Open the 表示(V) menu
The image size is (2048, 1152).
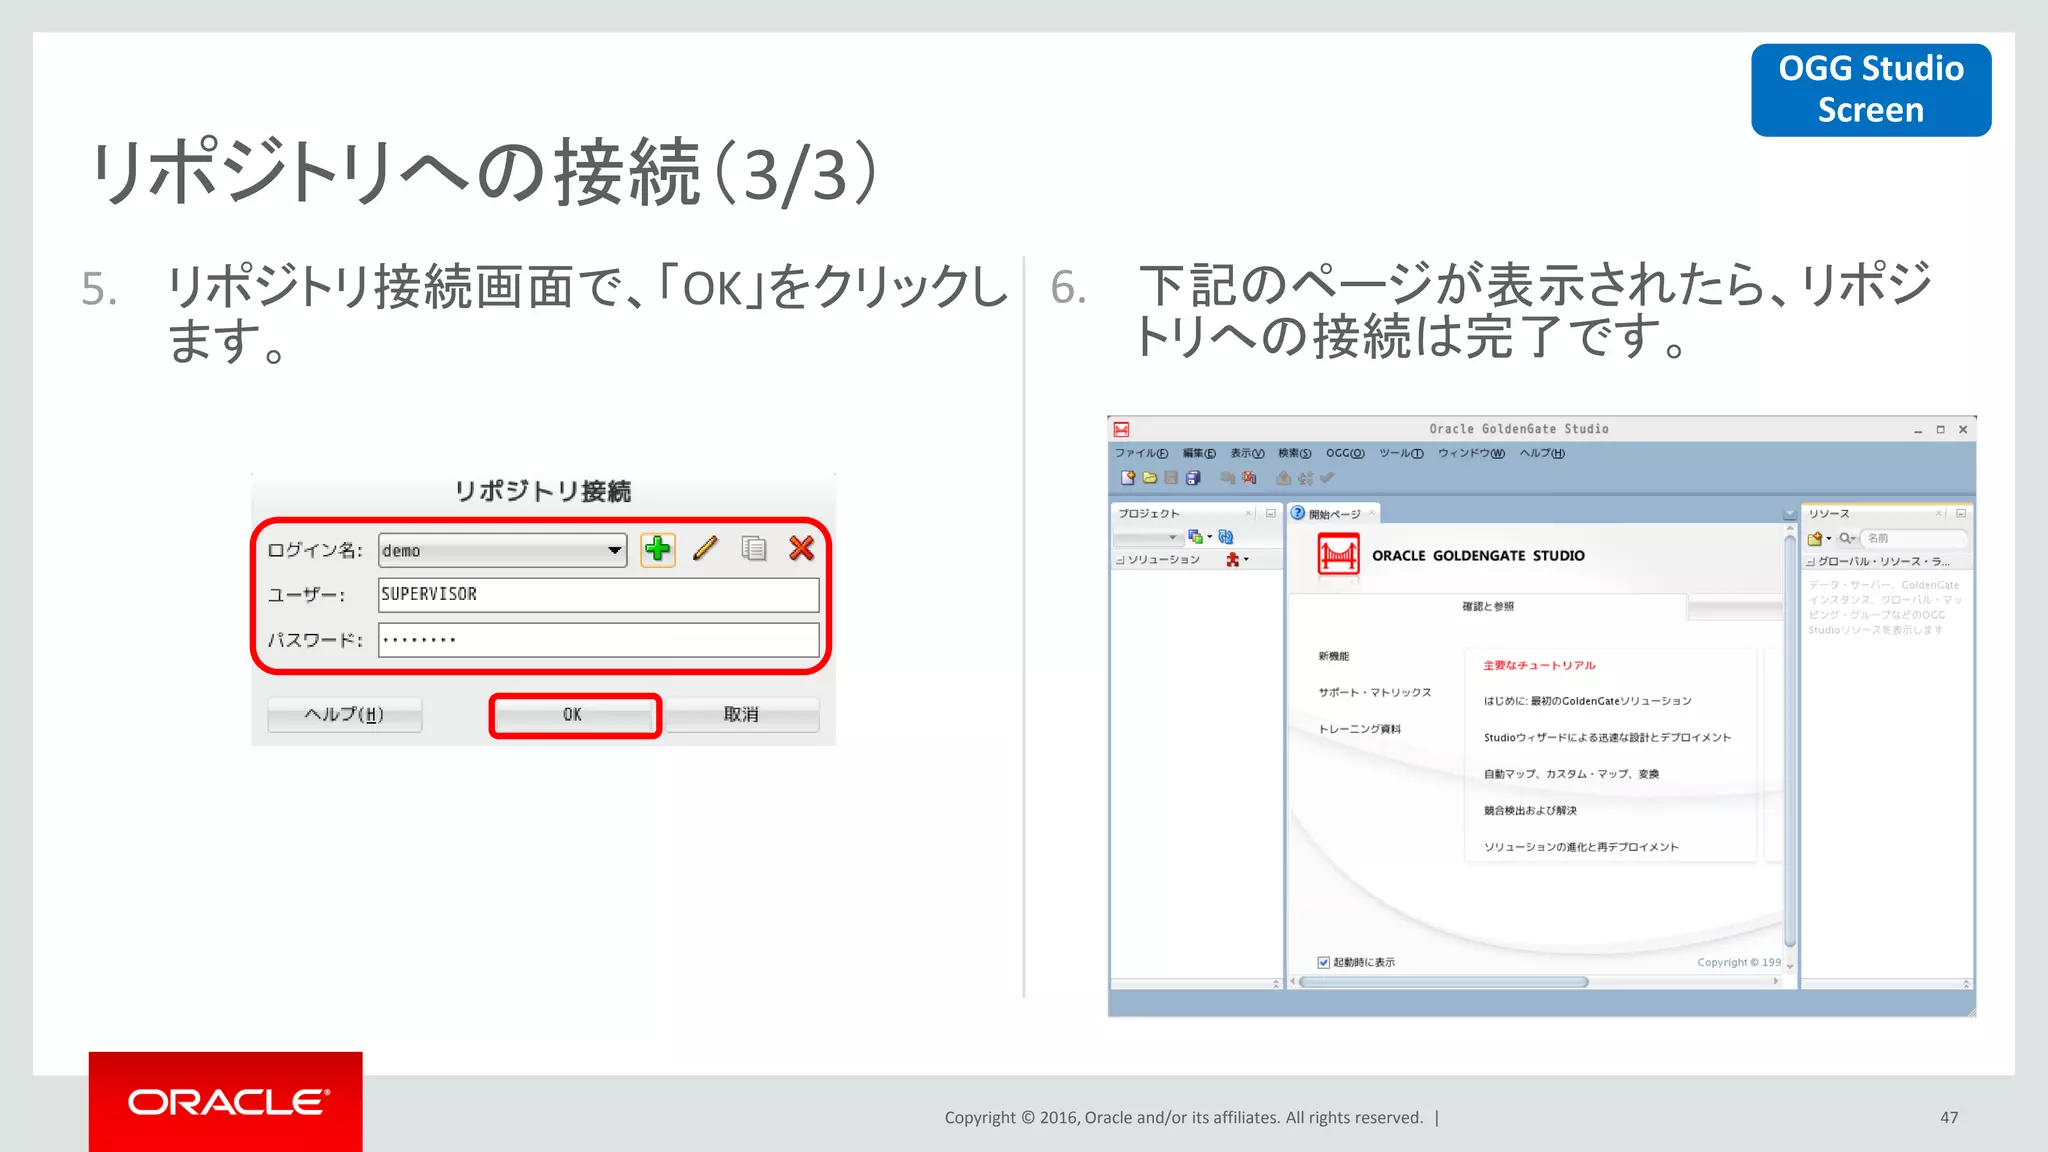tap(1247, 453)
